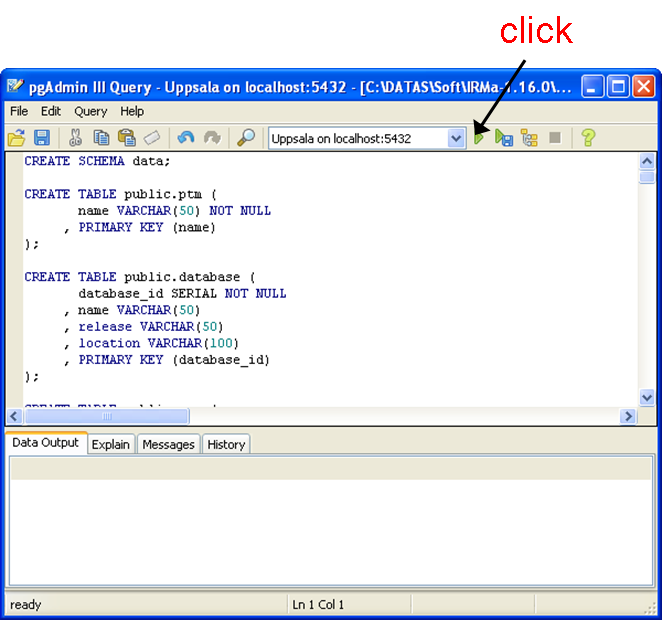Expand the Uppsala on localhost:5432 dropdown

[456, 138]
